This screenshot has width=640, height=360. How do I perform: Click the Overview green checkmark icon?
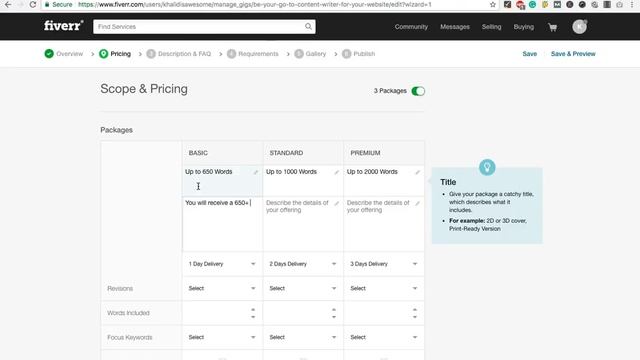[x=49, y=53]
